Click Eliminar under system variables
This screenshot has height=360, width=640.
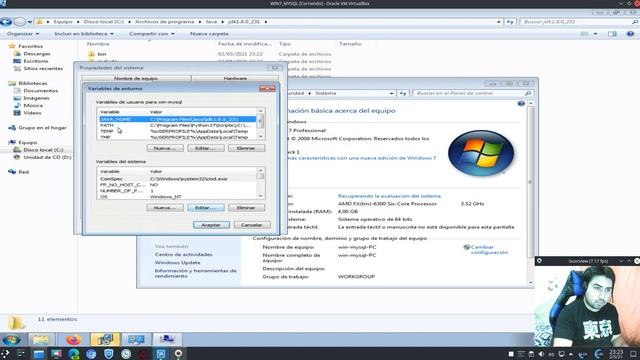246,208
